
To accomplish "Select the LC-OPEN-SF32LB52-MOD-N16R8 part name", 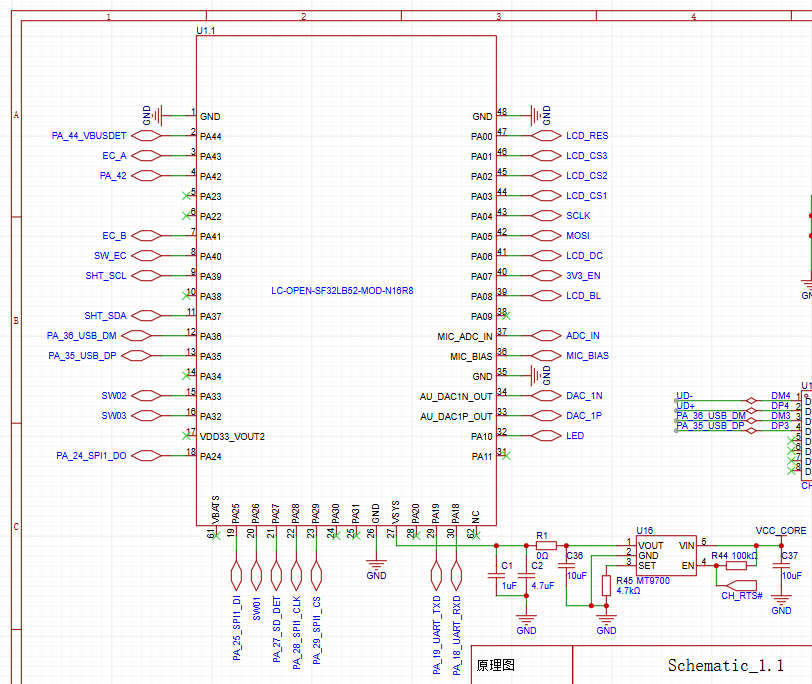I will click(342, 290).
